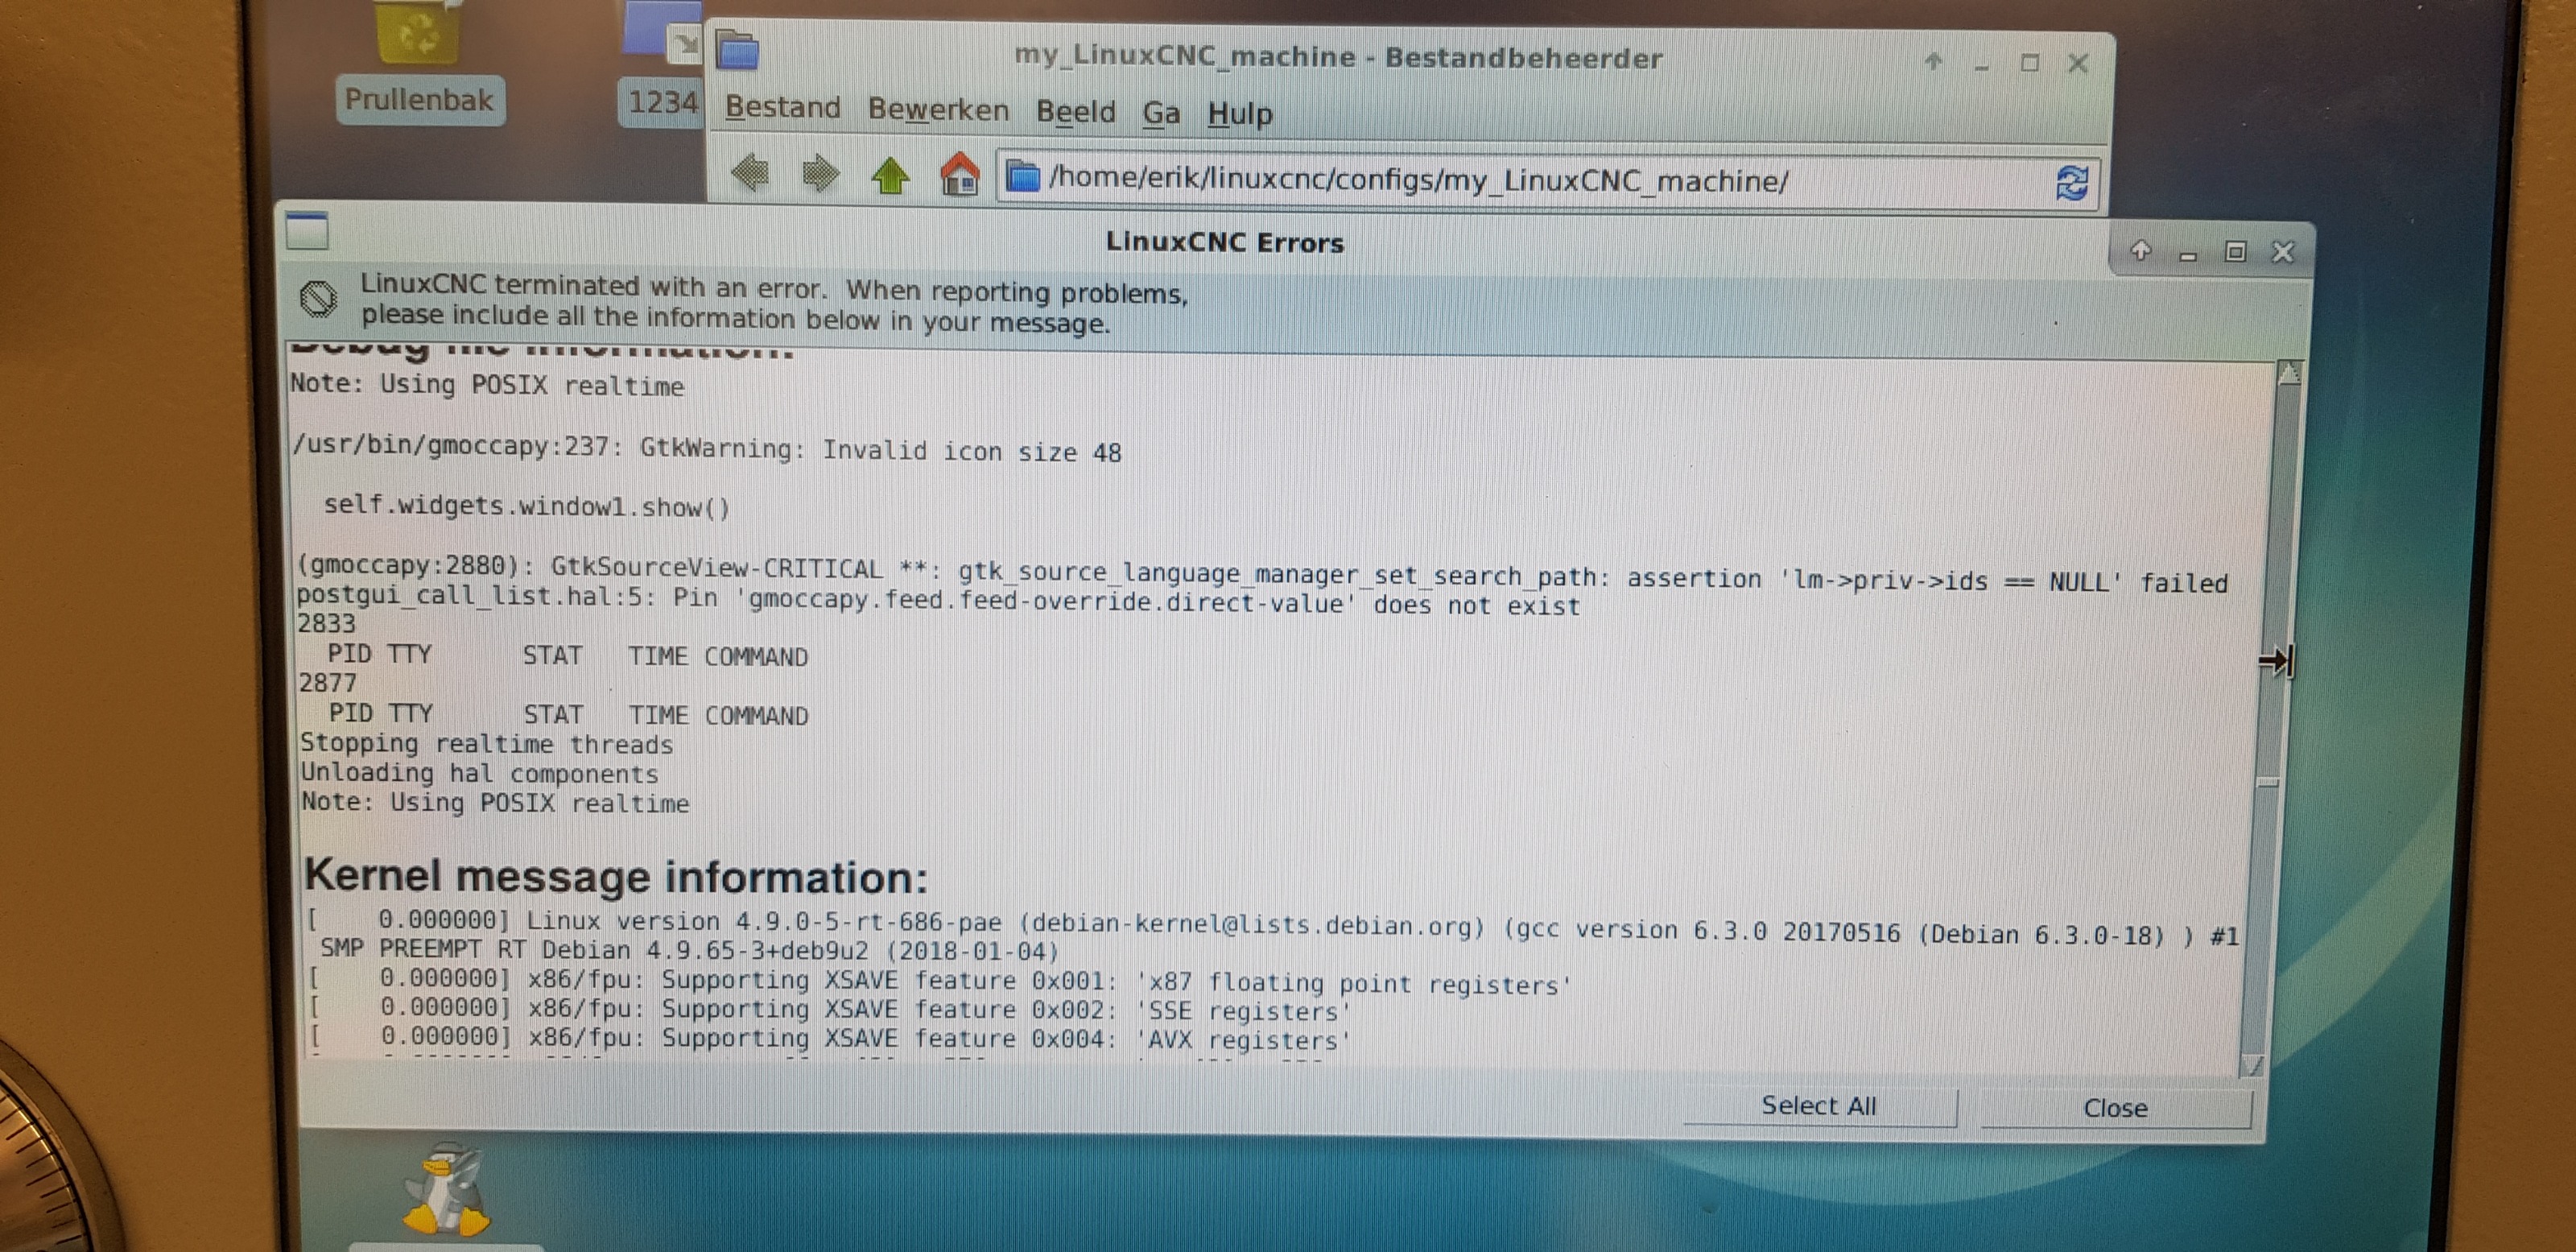The width and height of the screenshot is (2576, 1252).
Task: Click the LinuxCNC Errors title bar
Action: pyautogui.click(x=1224, y=242)
